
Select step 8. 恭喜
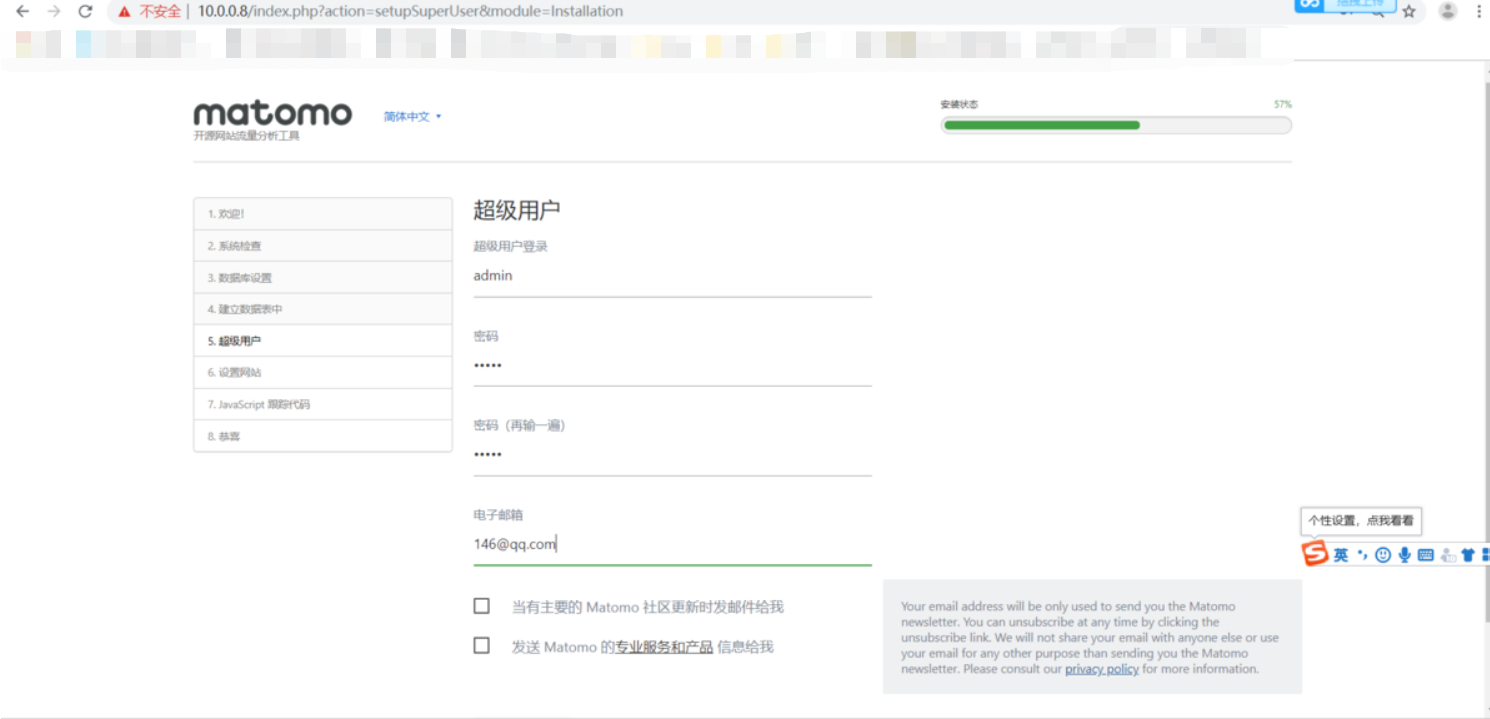click(323, 437)
